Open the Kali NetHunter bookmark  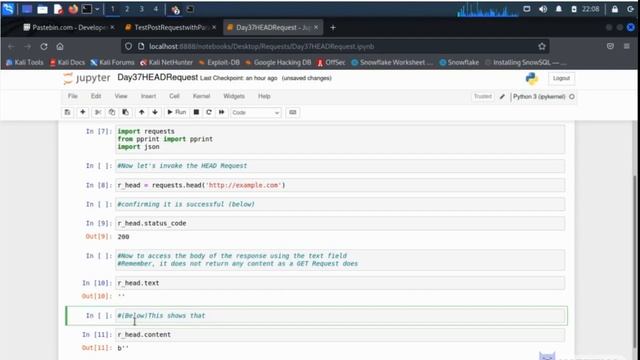pyautogui.click(x=166, y=62)
